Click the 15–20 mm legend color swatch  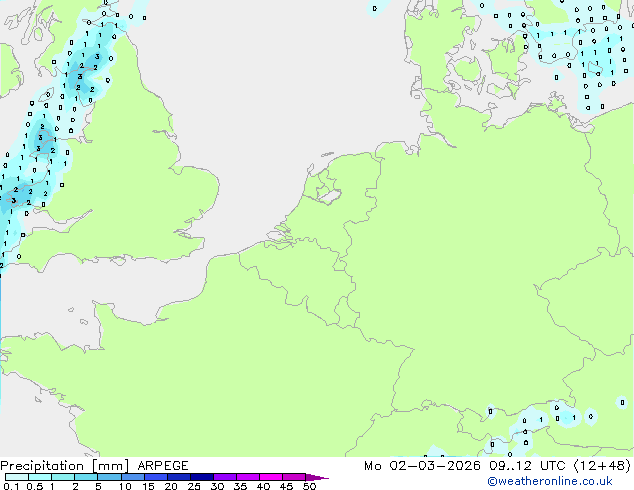click(x=155, y=477)
